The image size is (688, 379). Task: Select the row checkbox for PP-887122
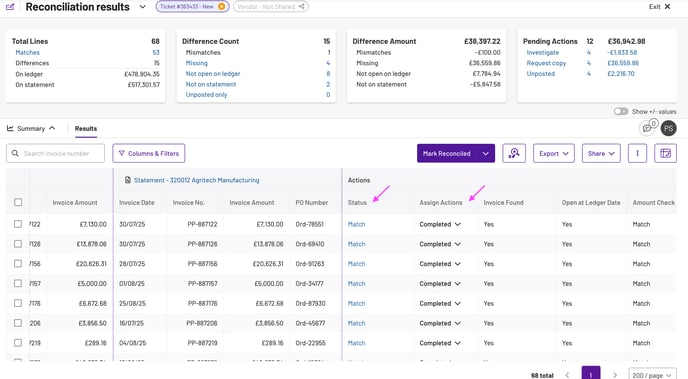(18, 224)
